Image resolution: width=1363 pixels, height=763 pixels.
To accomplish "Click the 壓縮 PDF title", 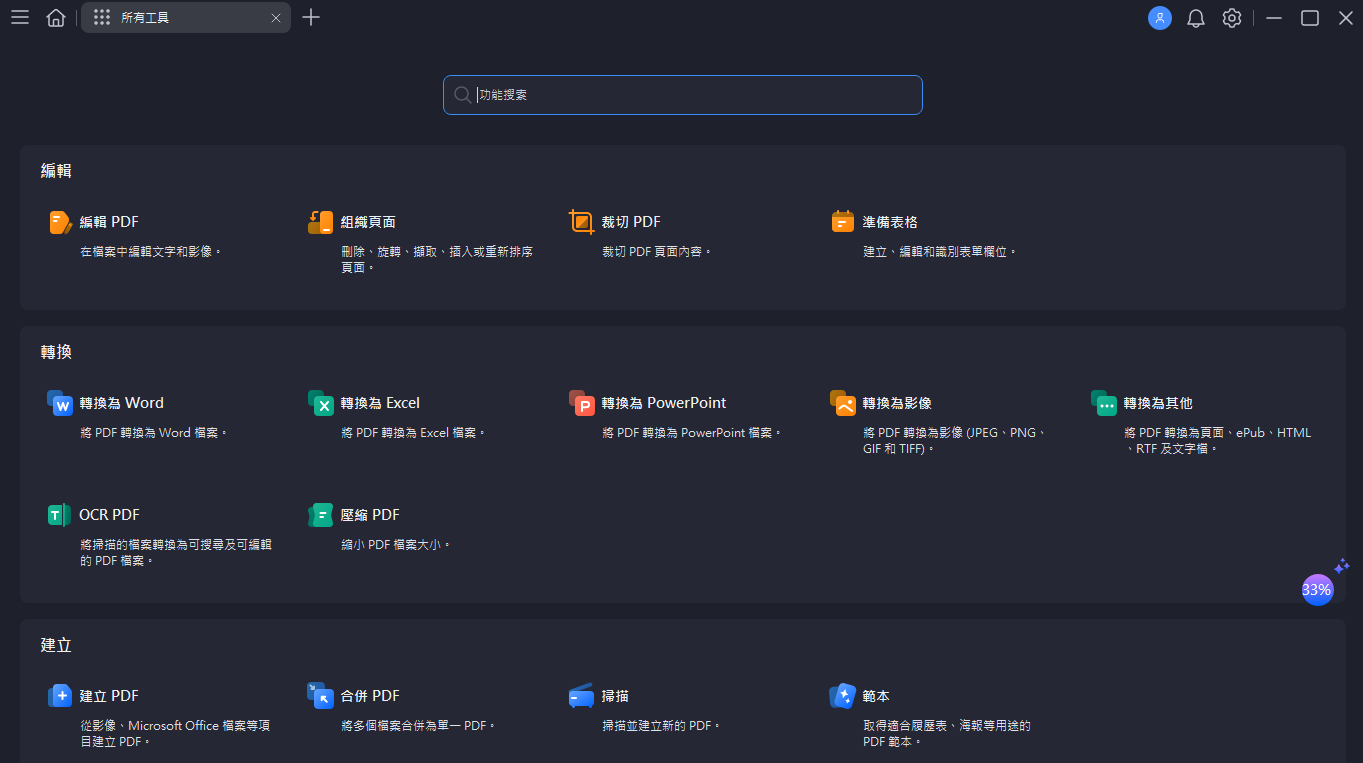I will pos(370,515).
